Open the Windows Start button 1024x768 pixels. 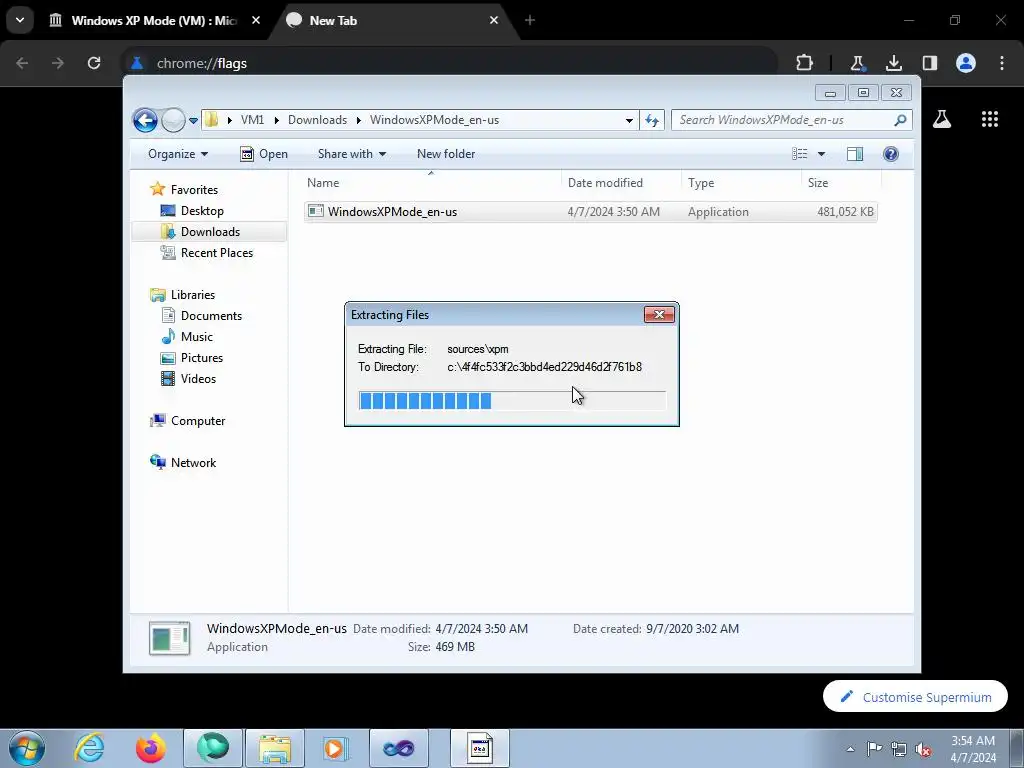click(27, 748)
